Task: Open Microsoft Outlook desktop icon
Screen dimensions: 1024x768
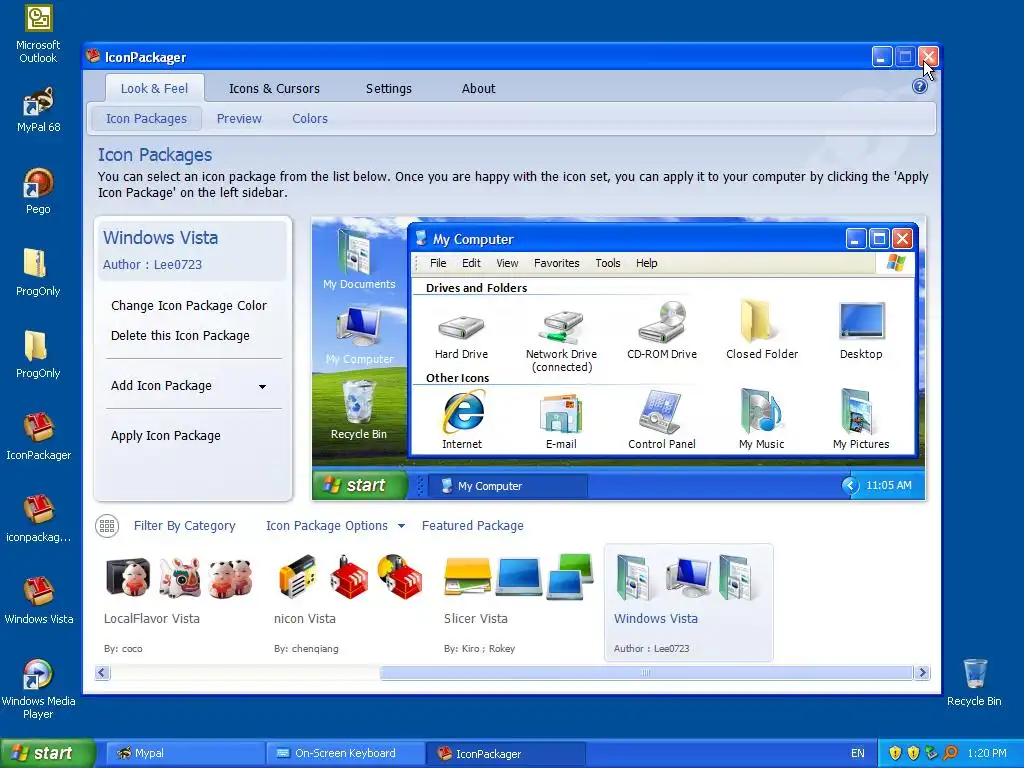Action: pyautogui.click(x=38, y=34)
